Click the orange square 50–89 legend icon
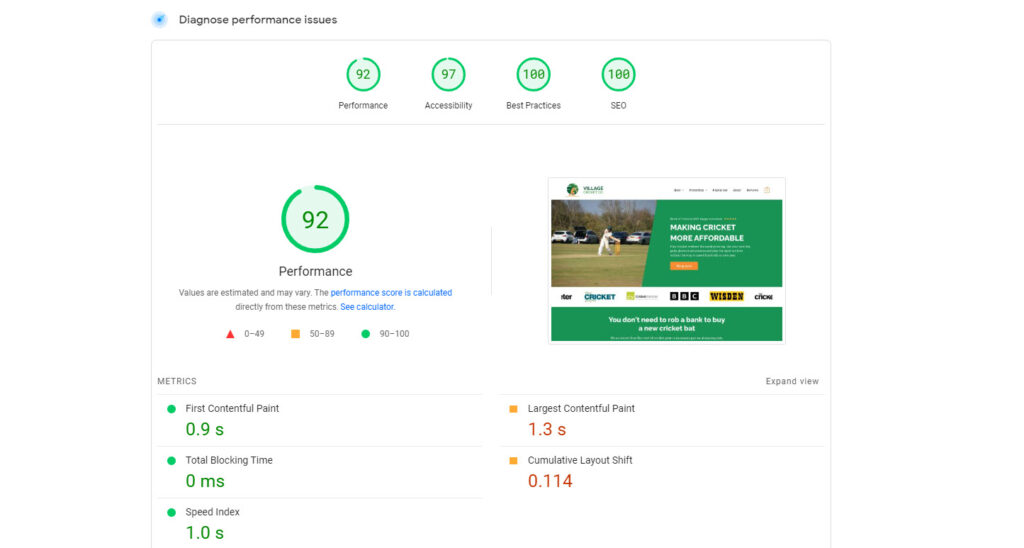Viewport: 1024px width, 548px height. tap(295, 334)
